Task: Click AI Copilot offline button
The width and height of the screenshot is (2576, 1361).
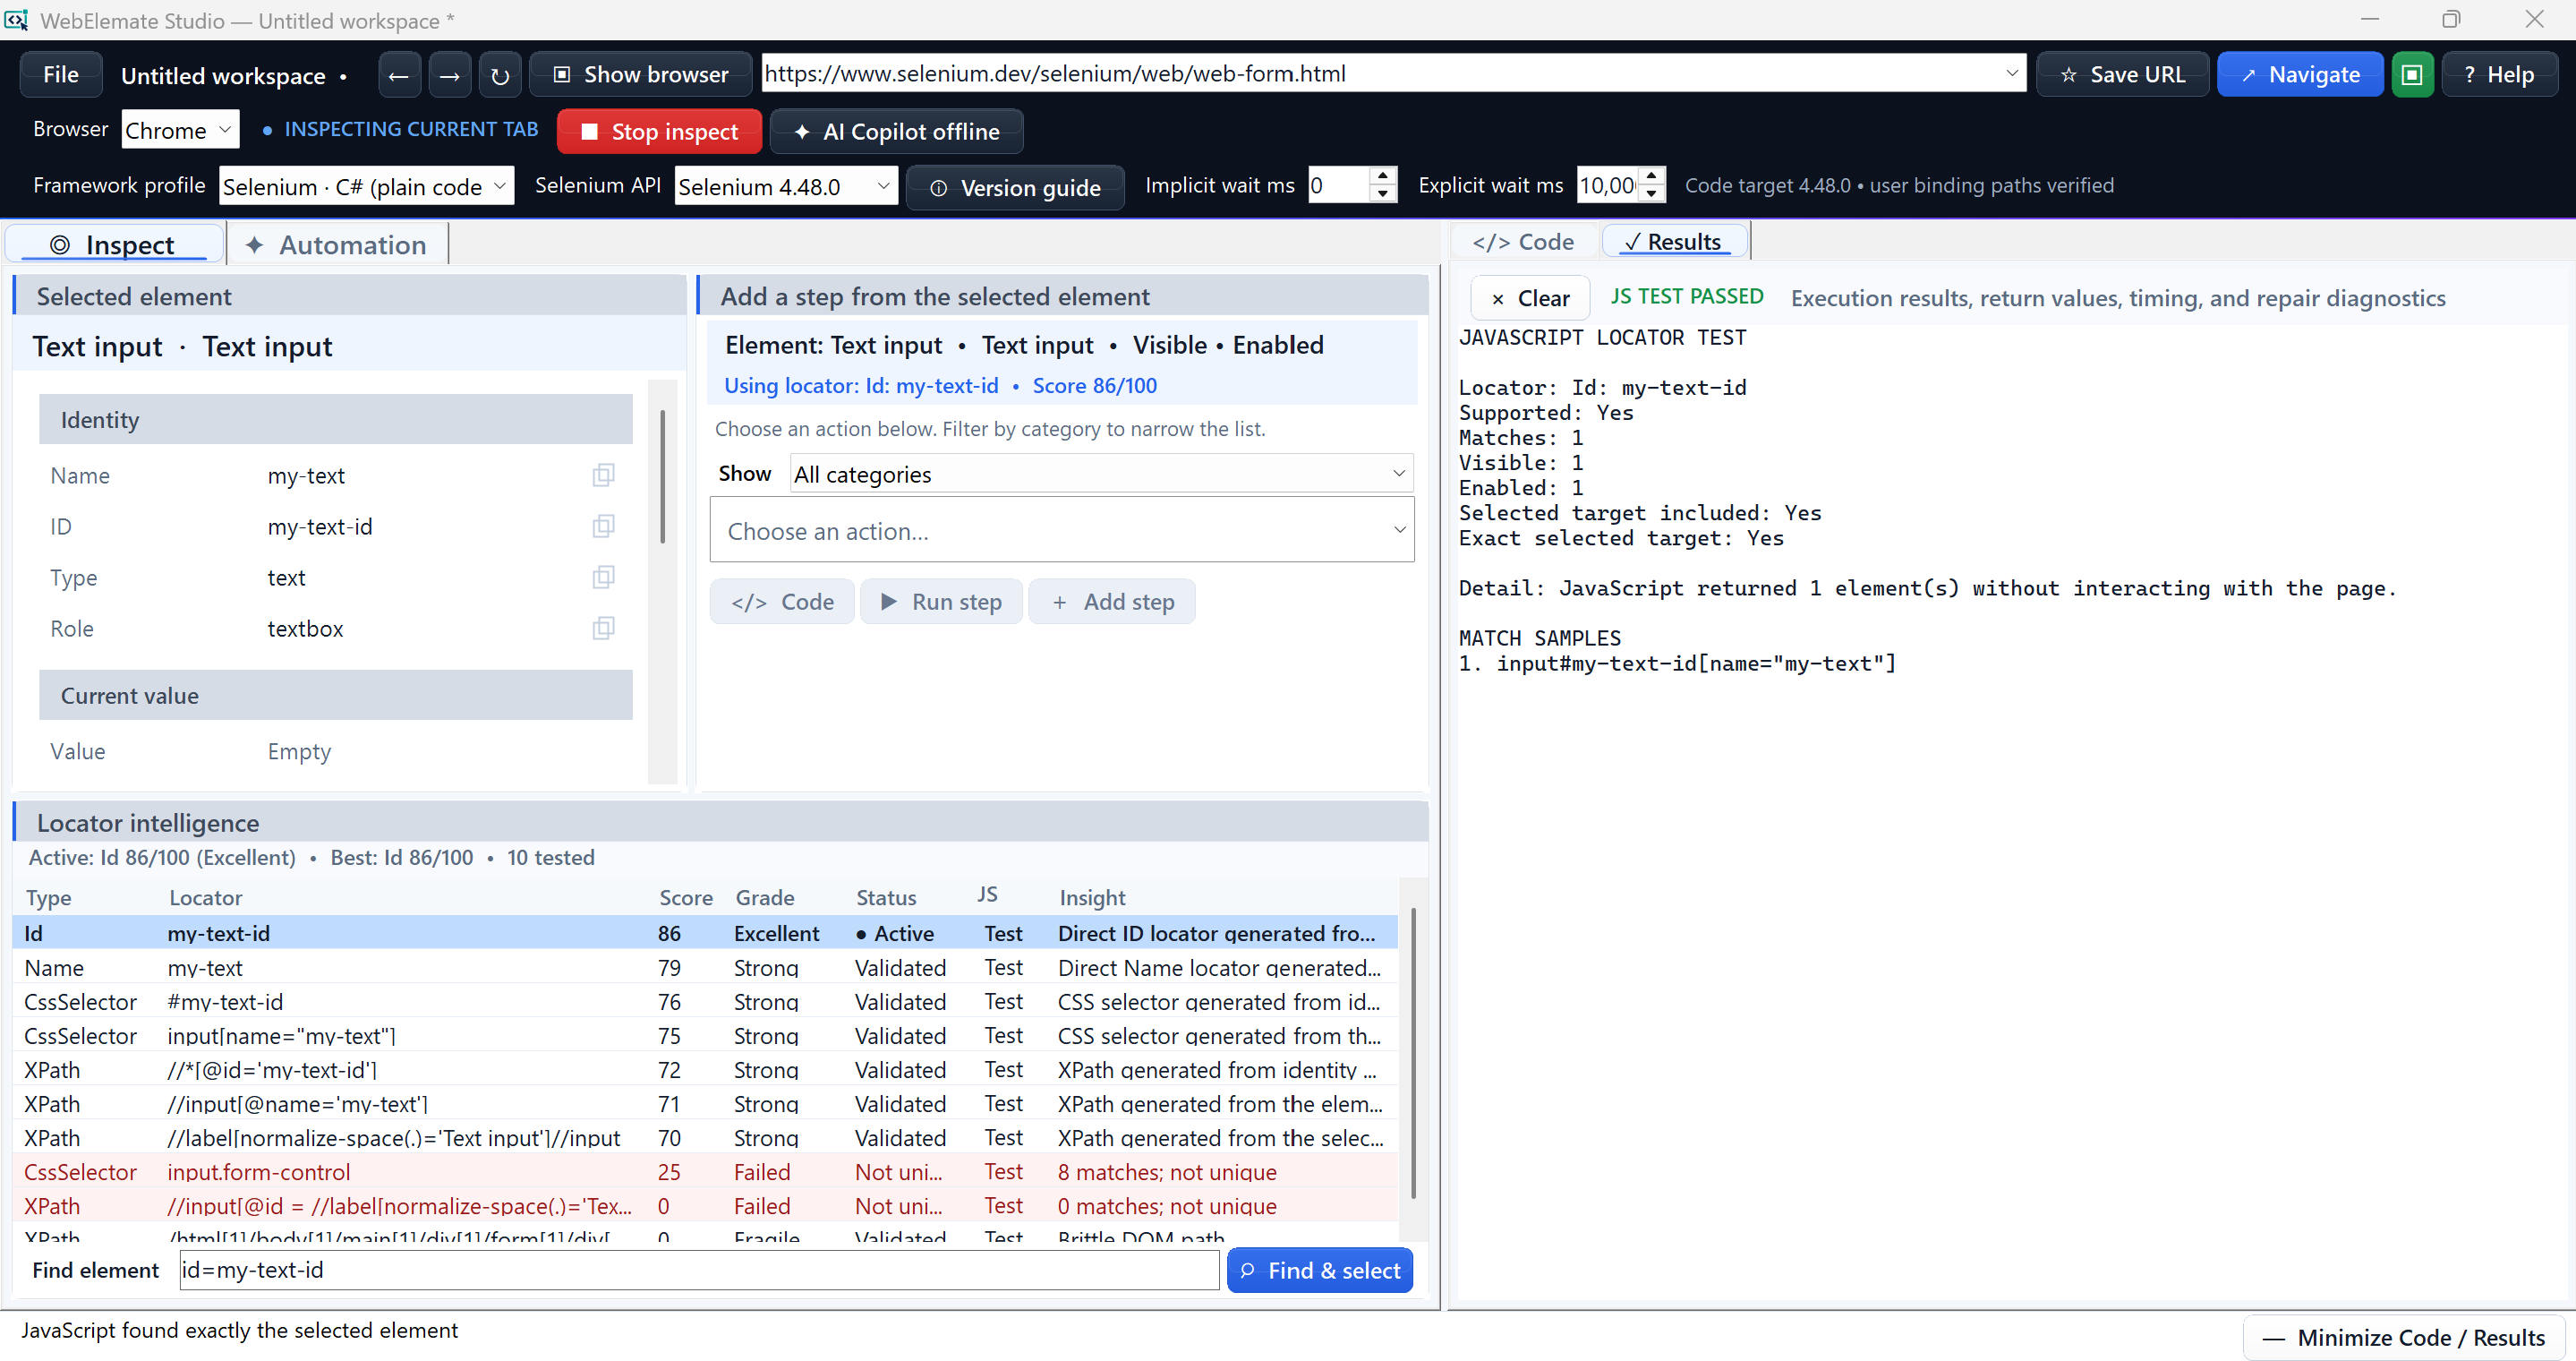Action: click(x=896, y=131)
